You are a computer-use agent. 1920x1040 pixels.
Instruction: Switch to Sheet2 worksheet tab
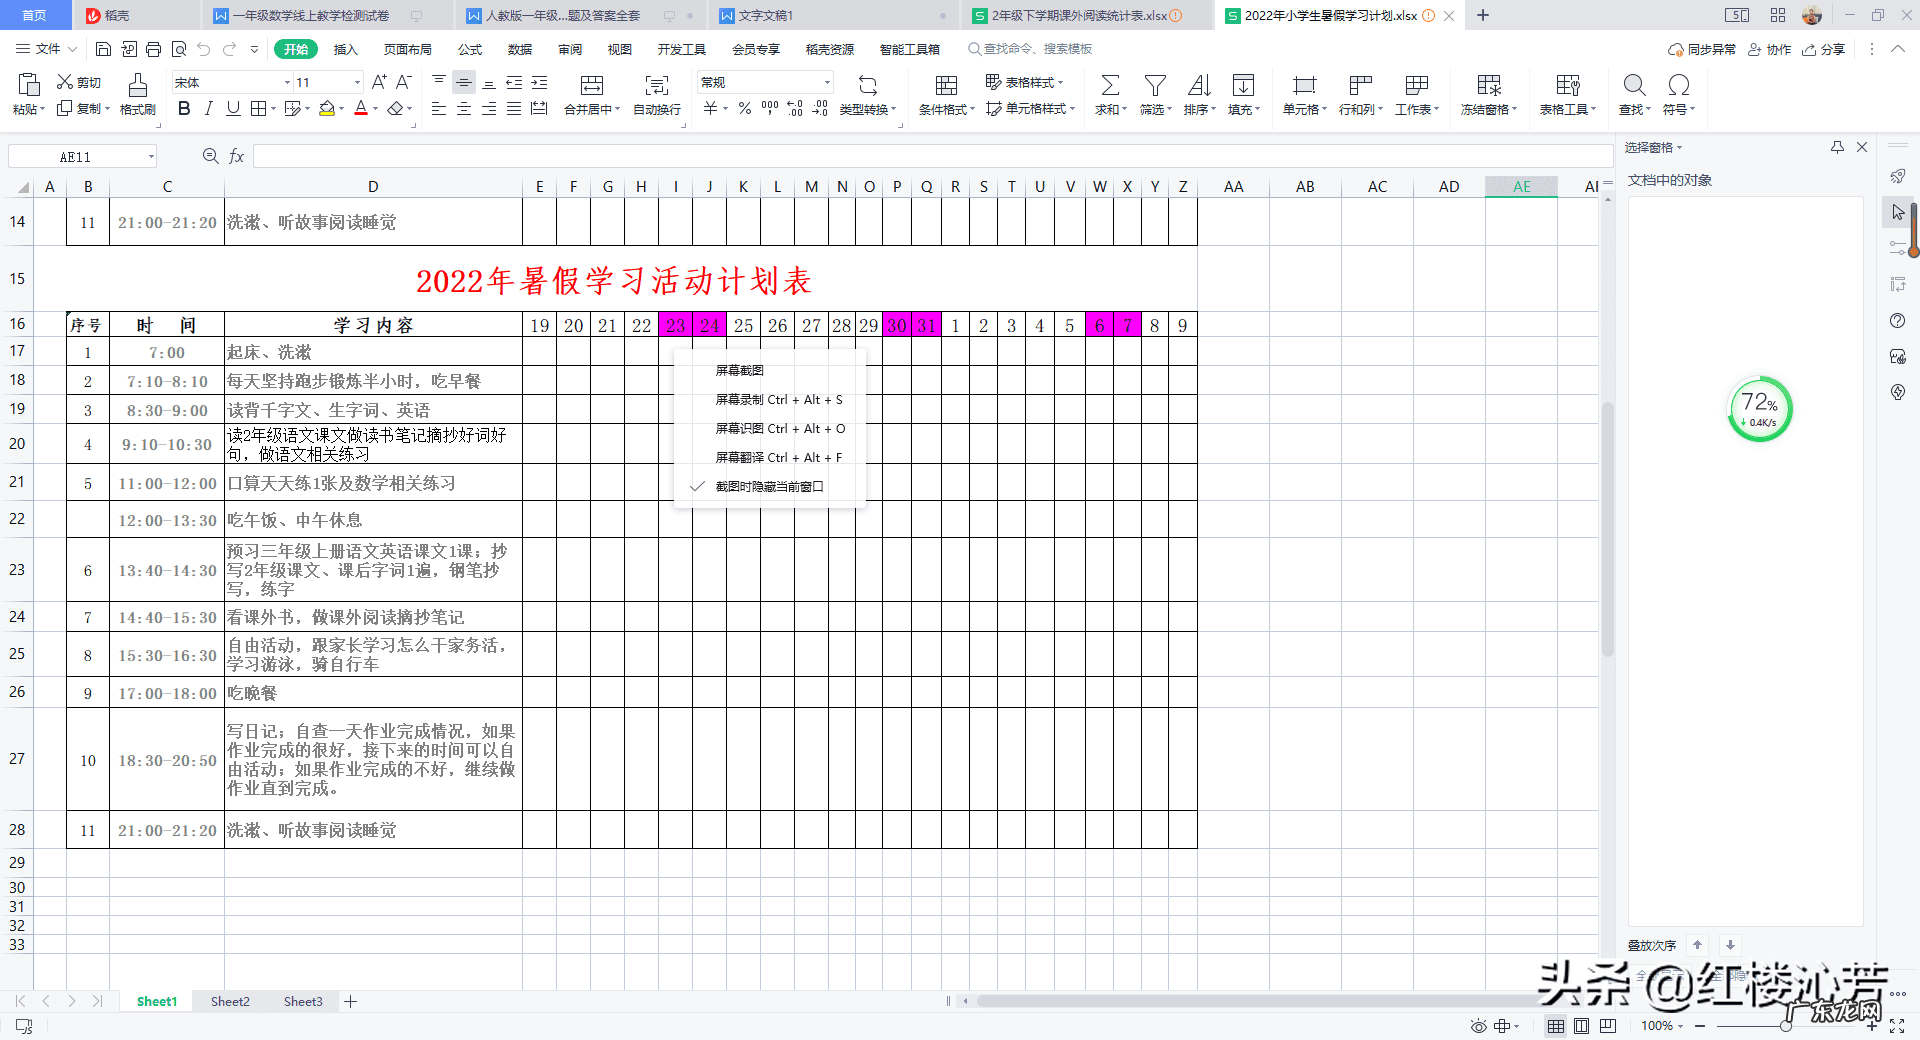230,1001
